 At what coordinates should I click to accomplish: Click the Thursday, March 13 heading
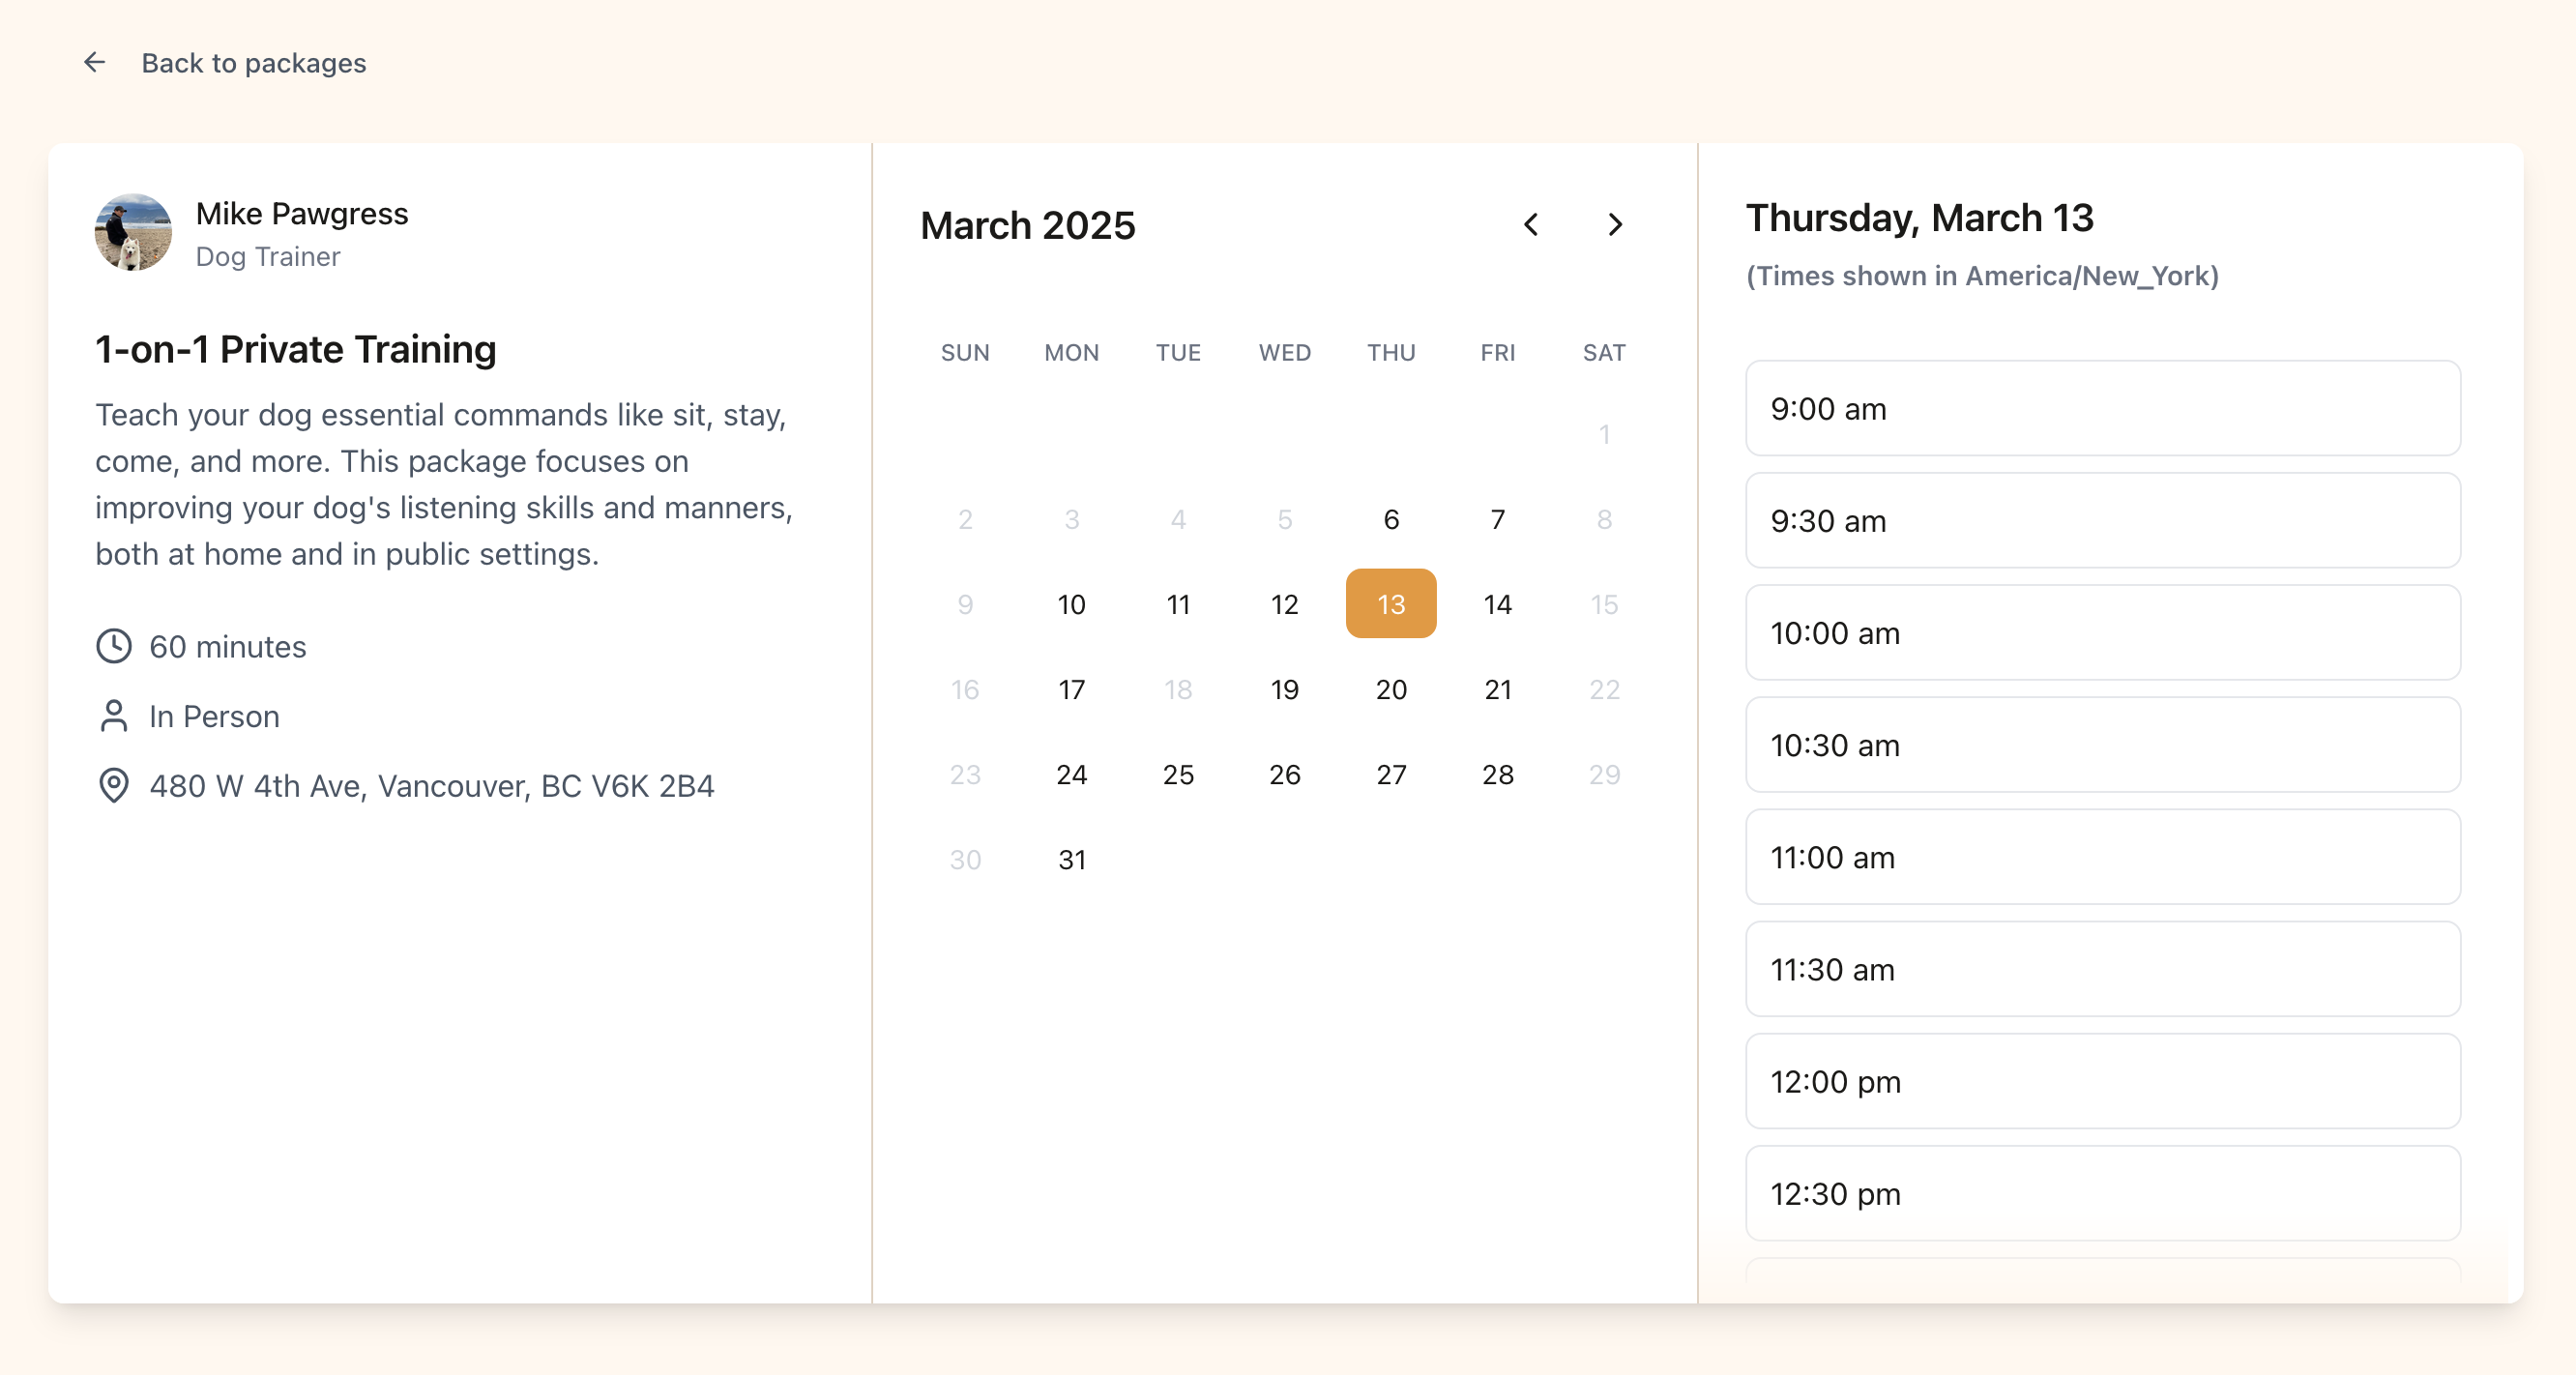[x=1920, y=216]
